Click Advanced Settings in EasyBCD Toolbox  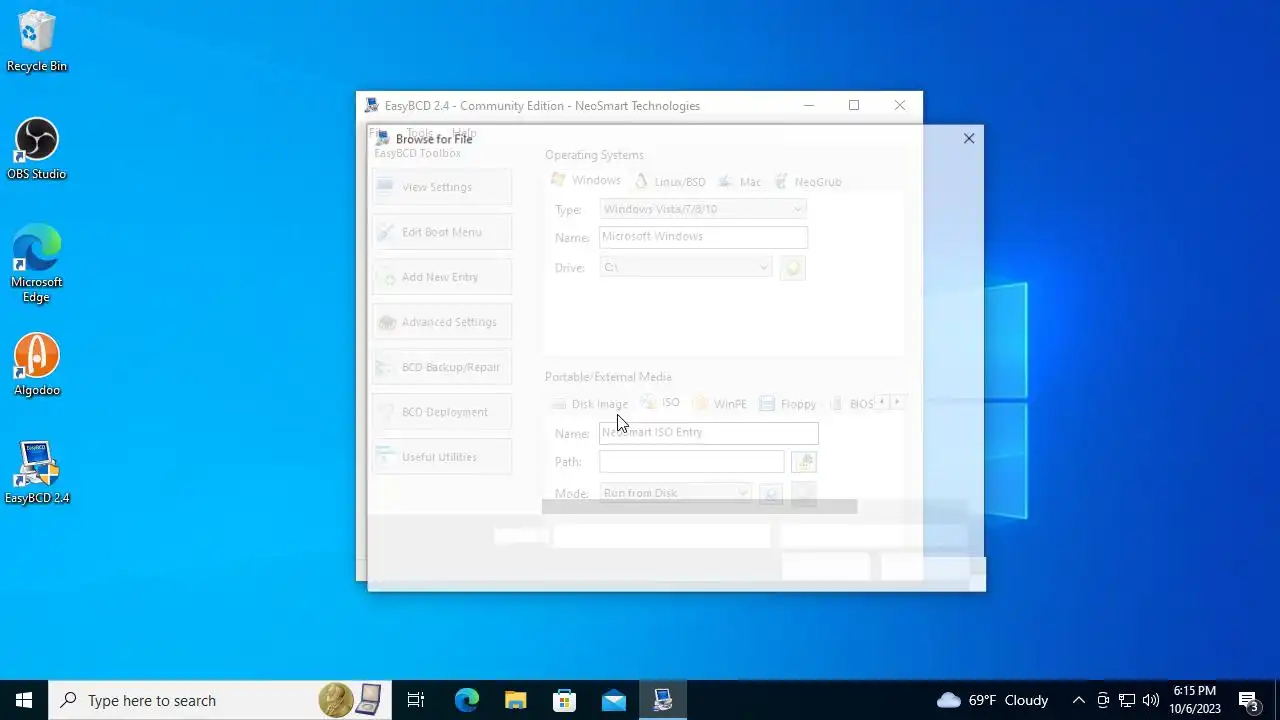[442, 322]
